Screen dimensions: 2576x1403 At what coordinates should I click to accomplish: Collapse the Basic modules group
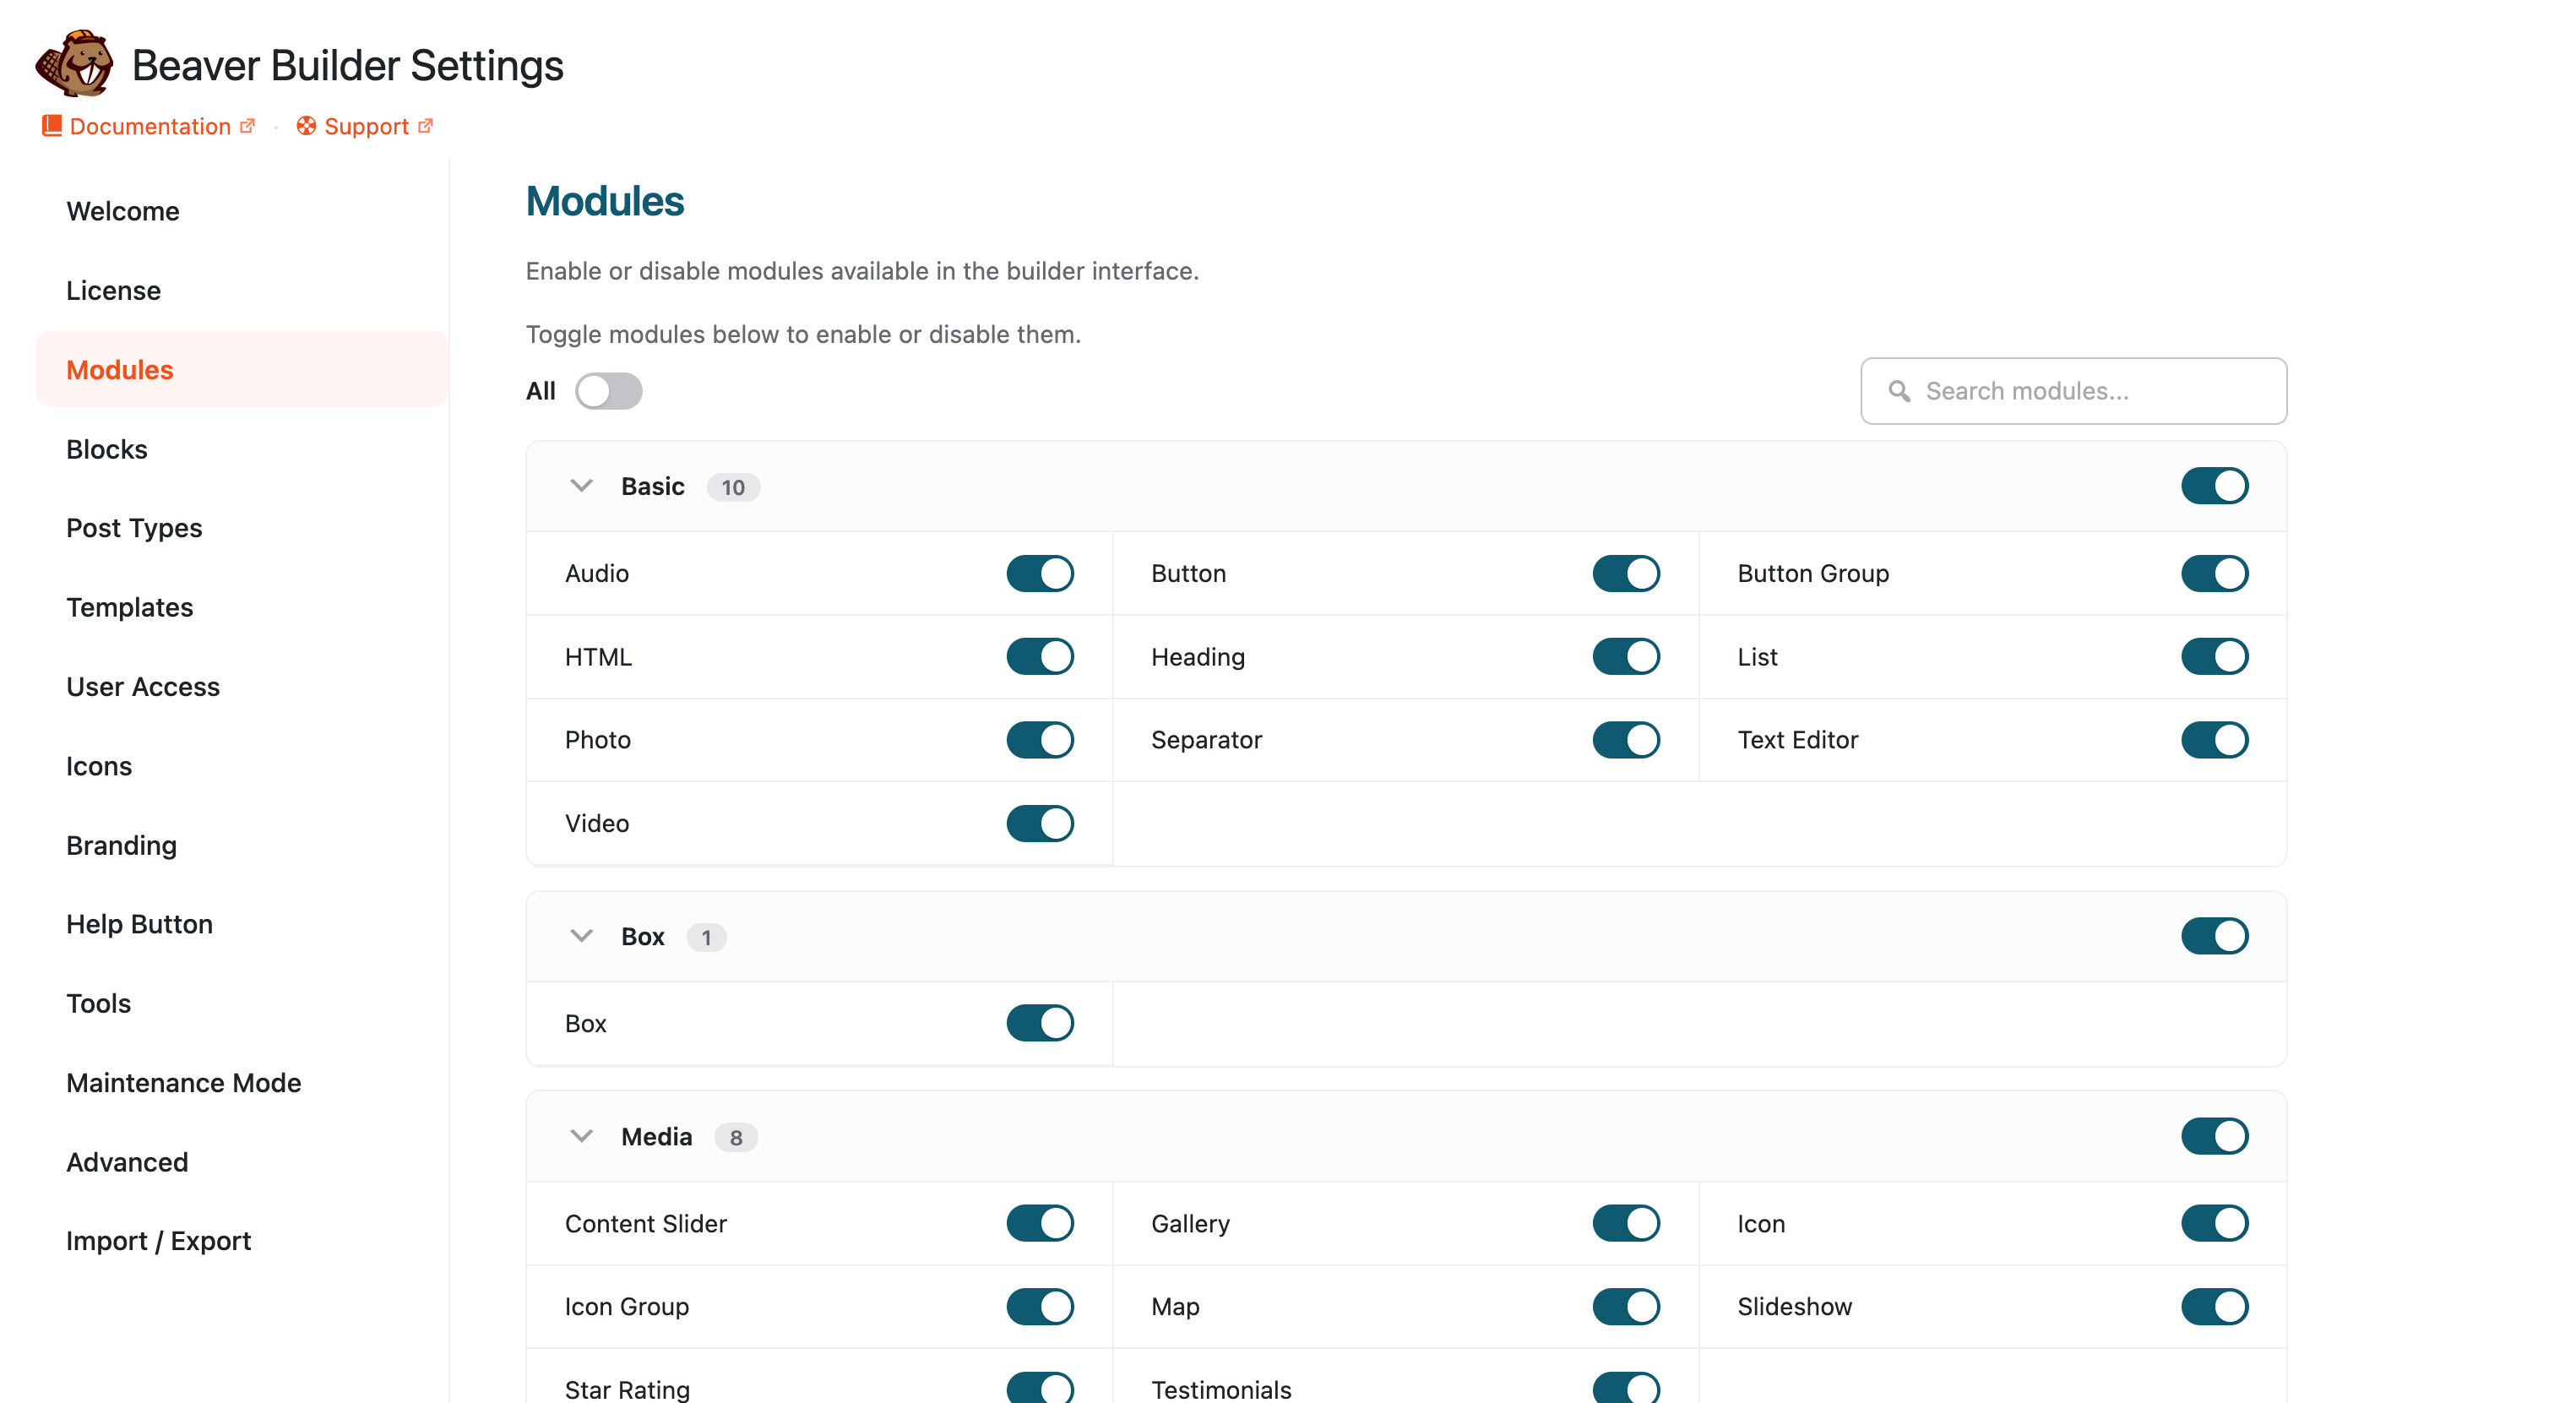(581, 486)
